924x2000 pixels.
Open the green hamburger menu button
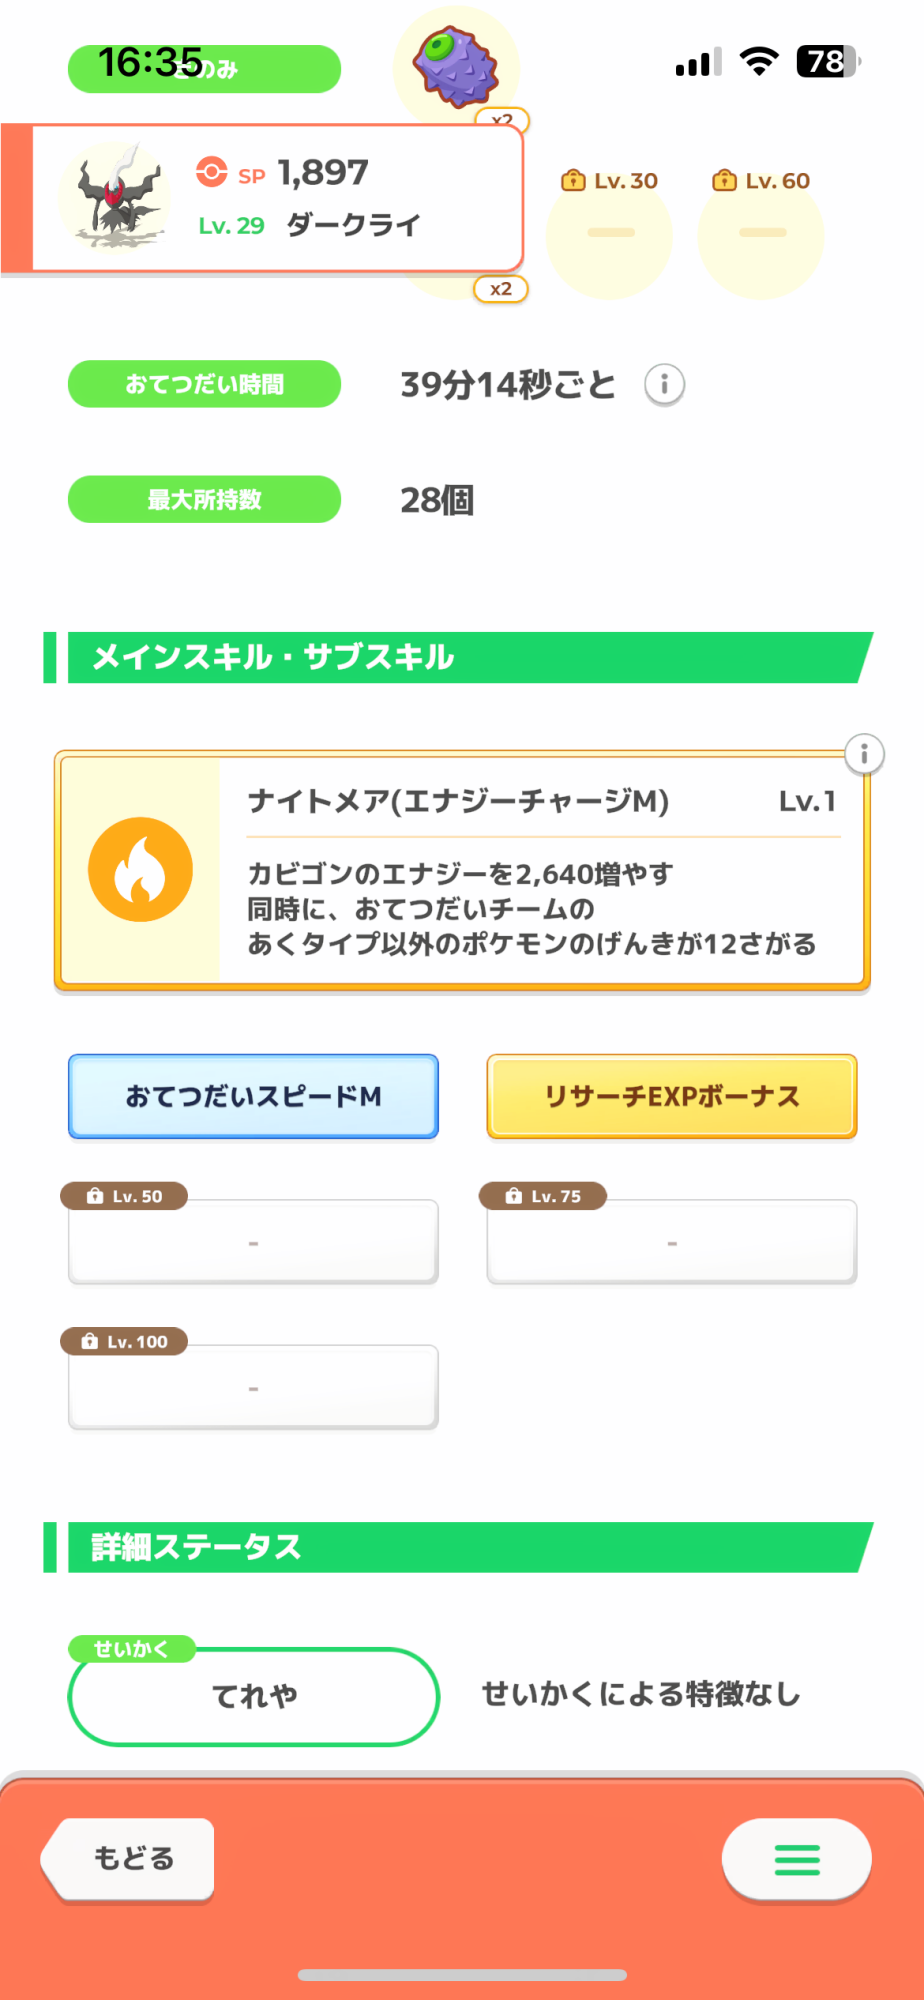(x=796, y=1860)
